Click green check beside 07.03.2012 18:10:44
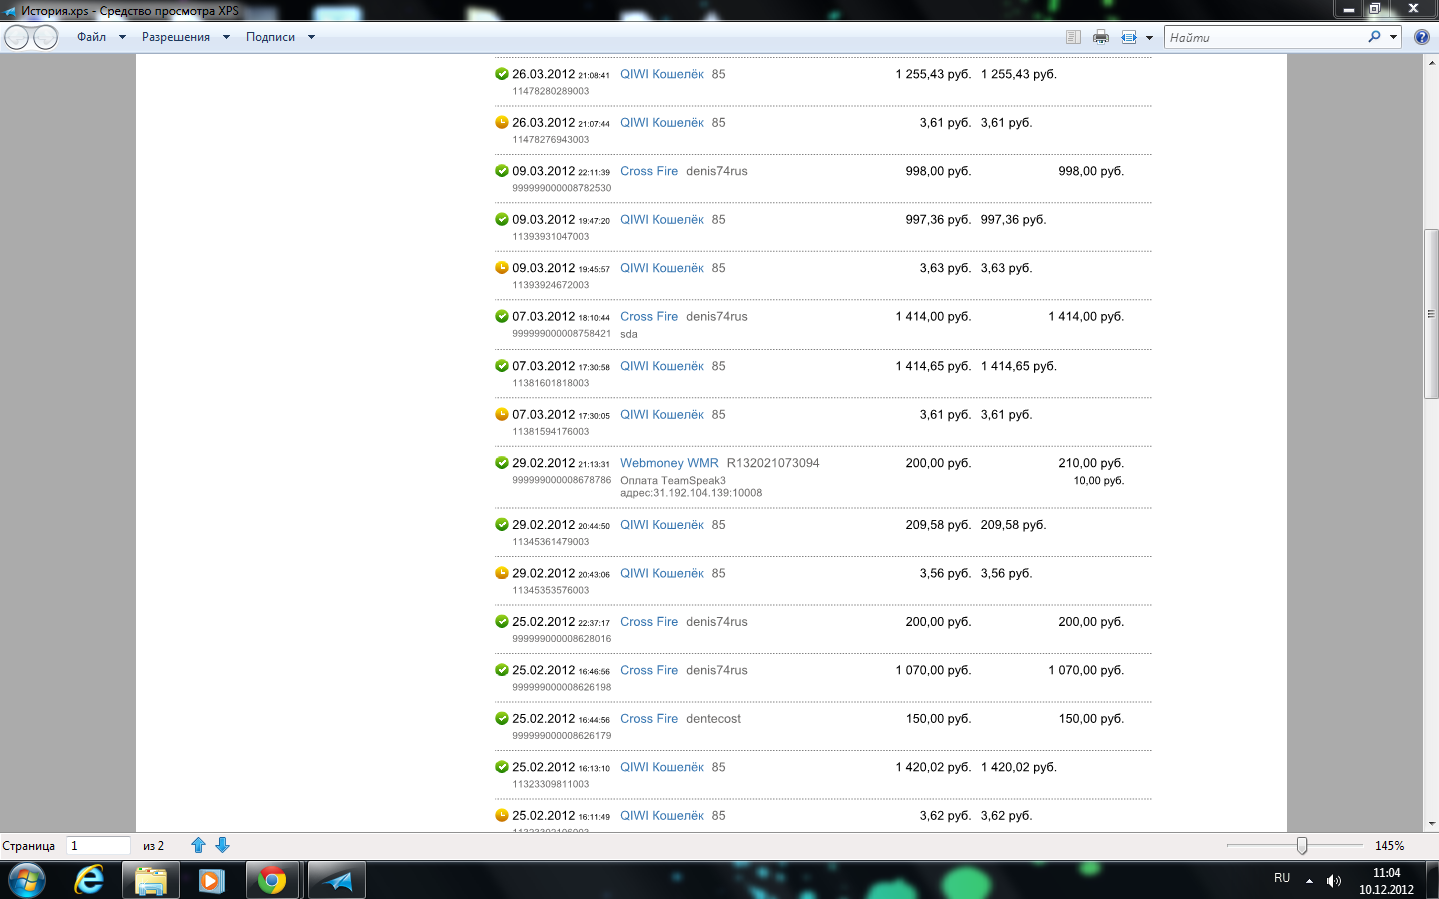This screenshot has width=1439, height=899. coord(502,316)
